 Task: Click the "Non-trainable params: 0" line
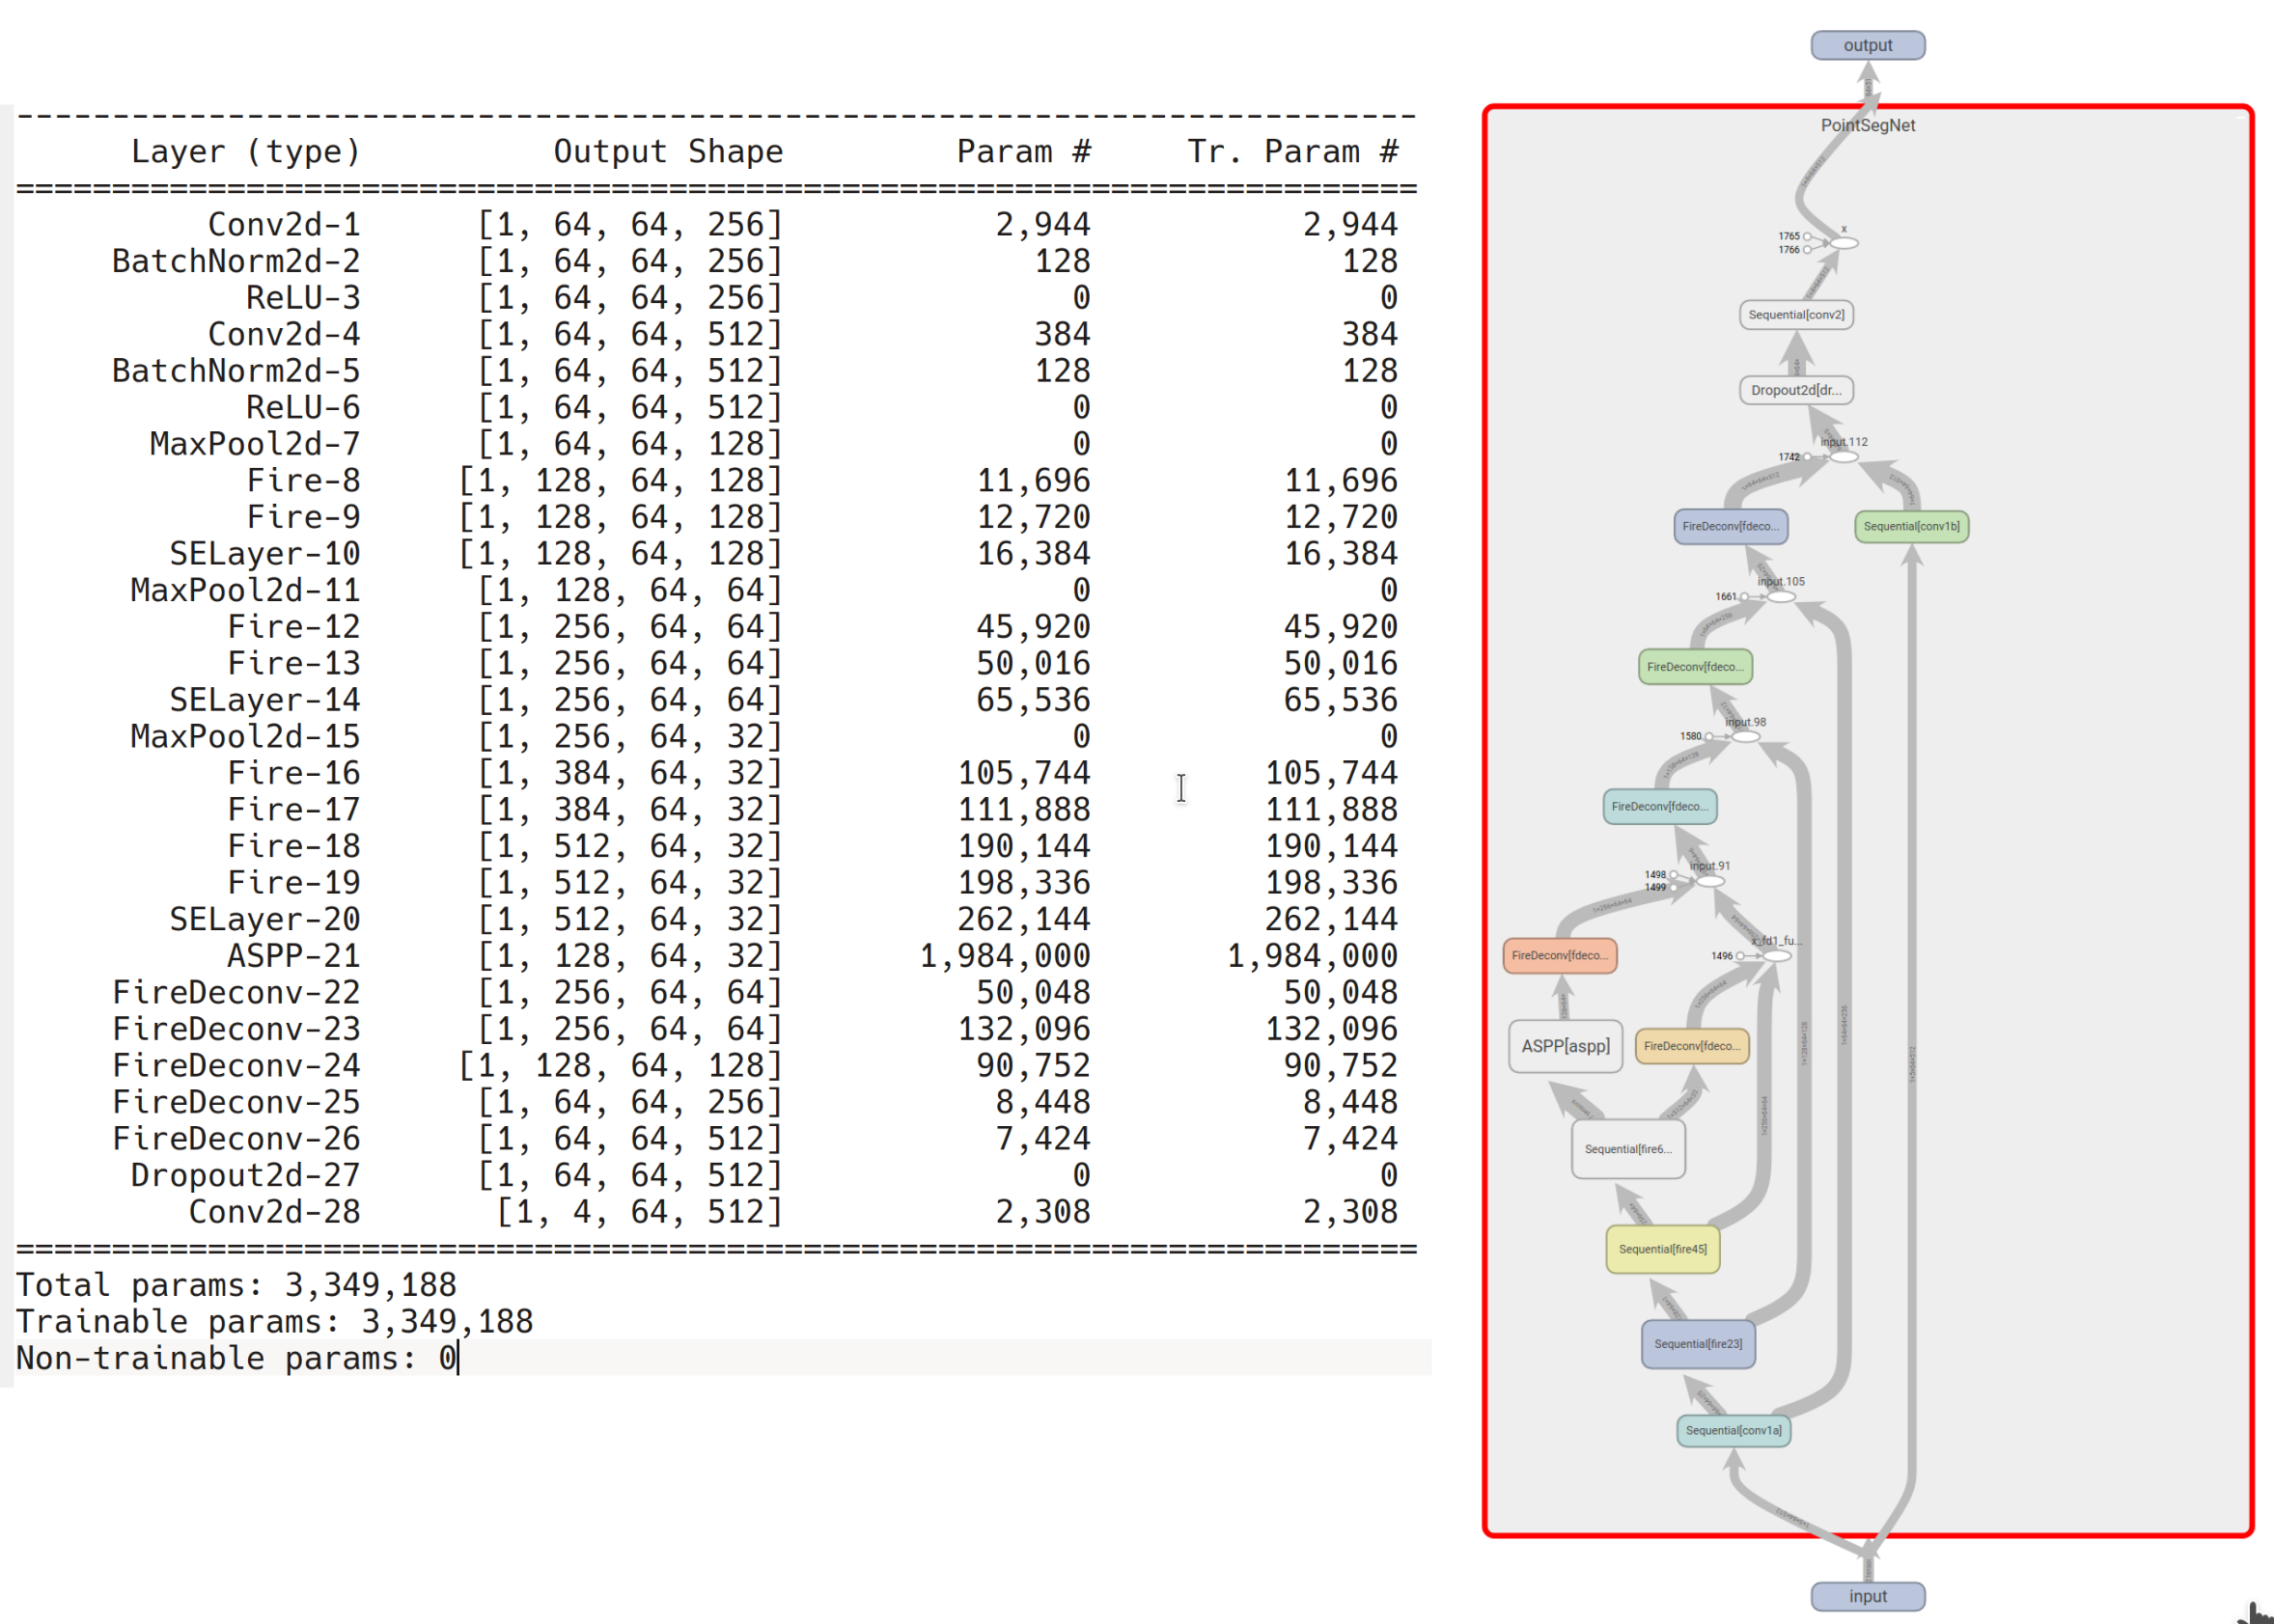coord(236,1358)
